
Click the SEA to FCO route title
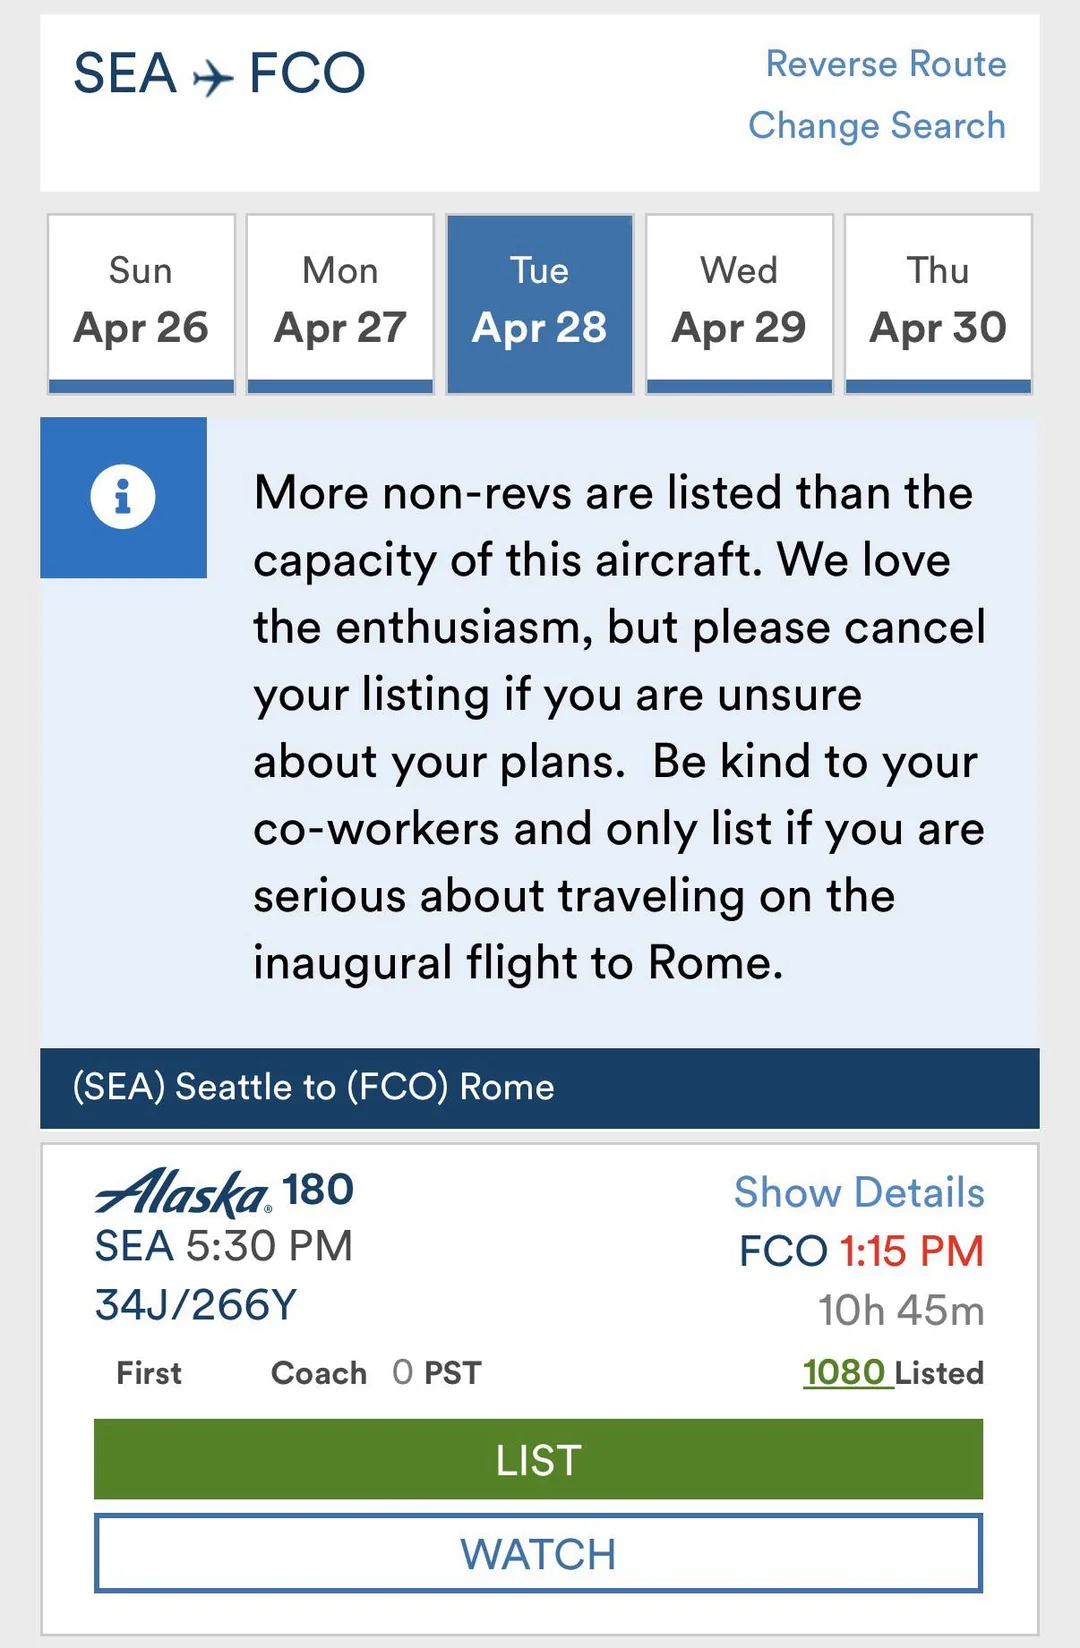(220, 74)
